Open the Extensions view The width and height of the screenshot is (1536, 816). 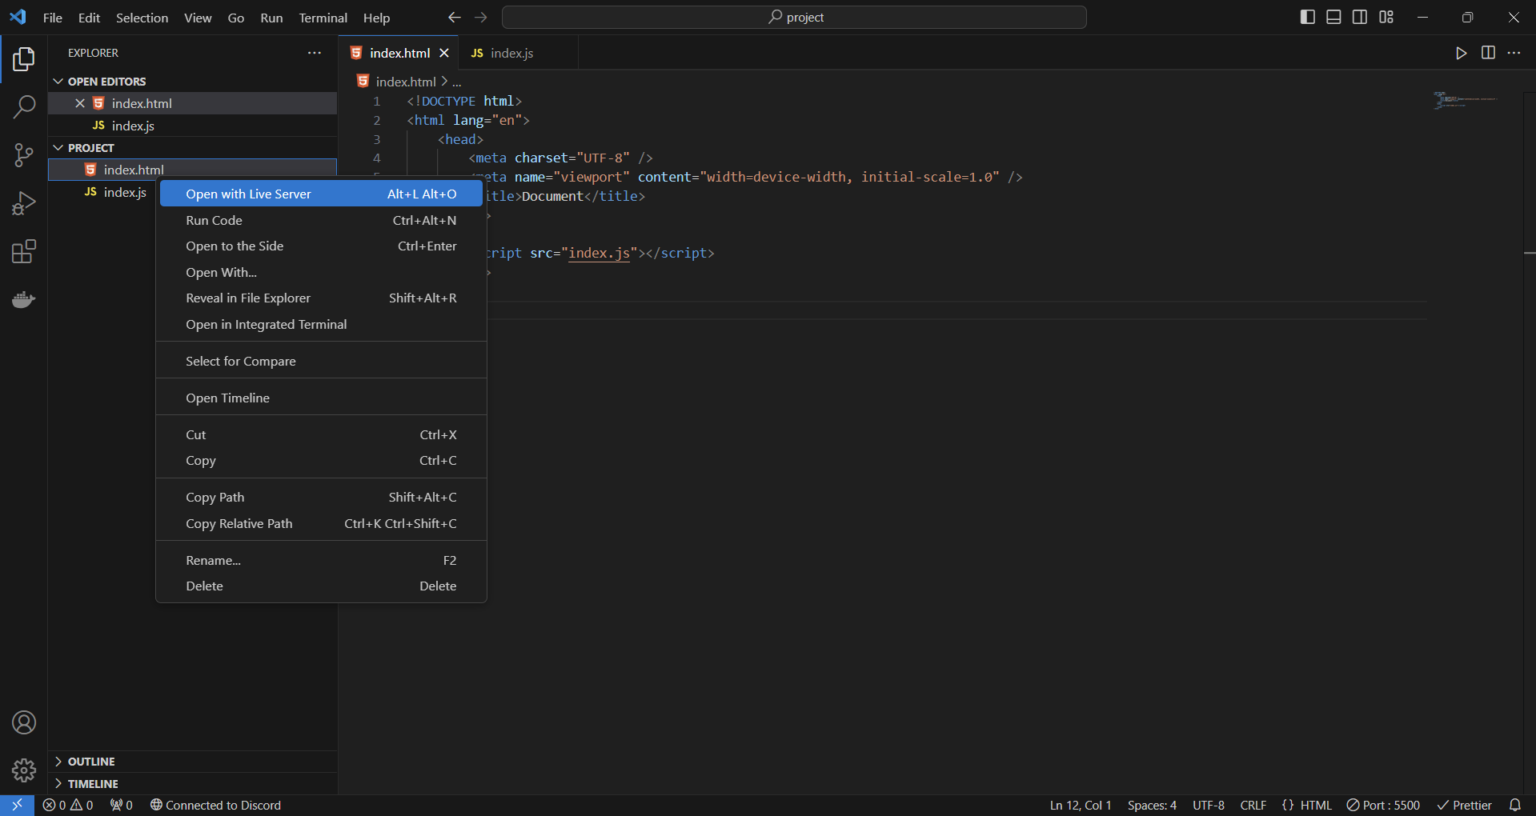(24, 252)
